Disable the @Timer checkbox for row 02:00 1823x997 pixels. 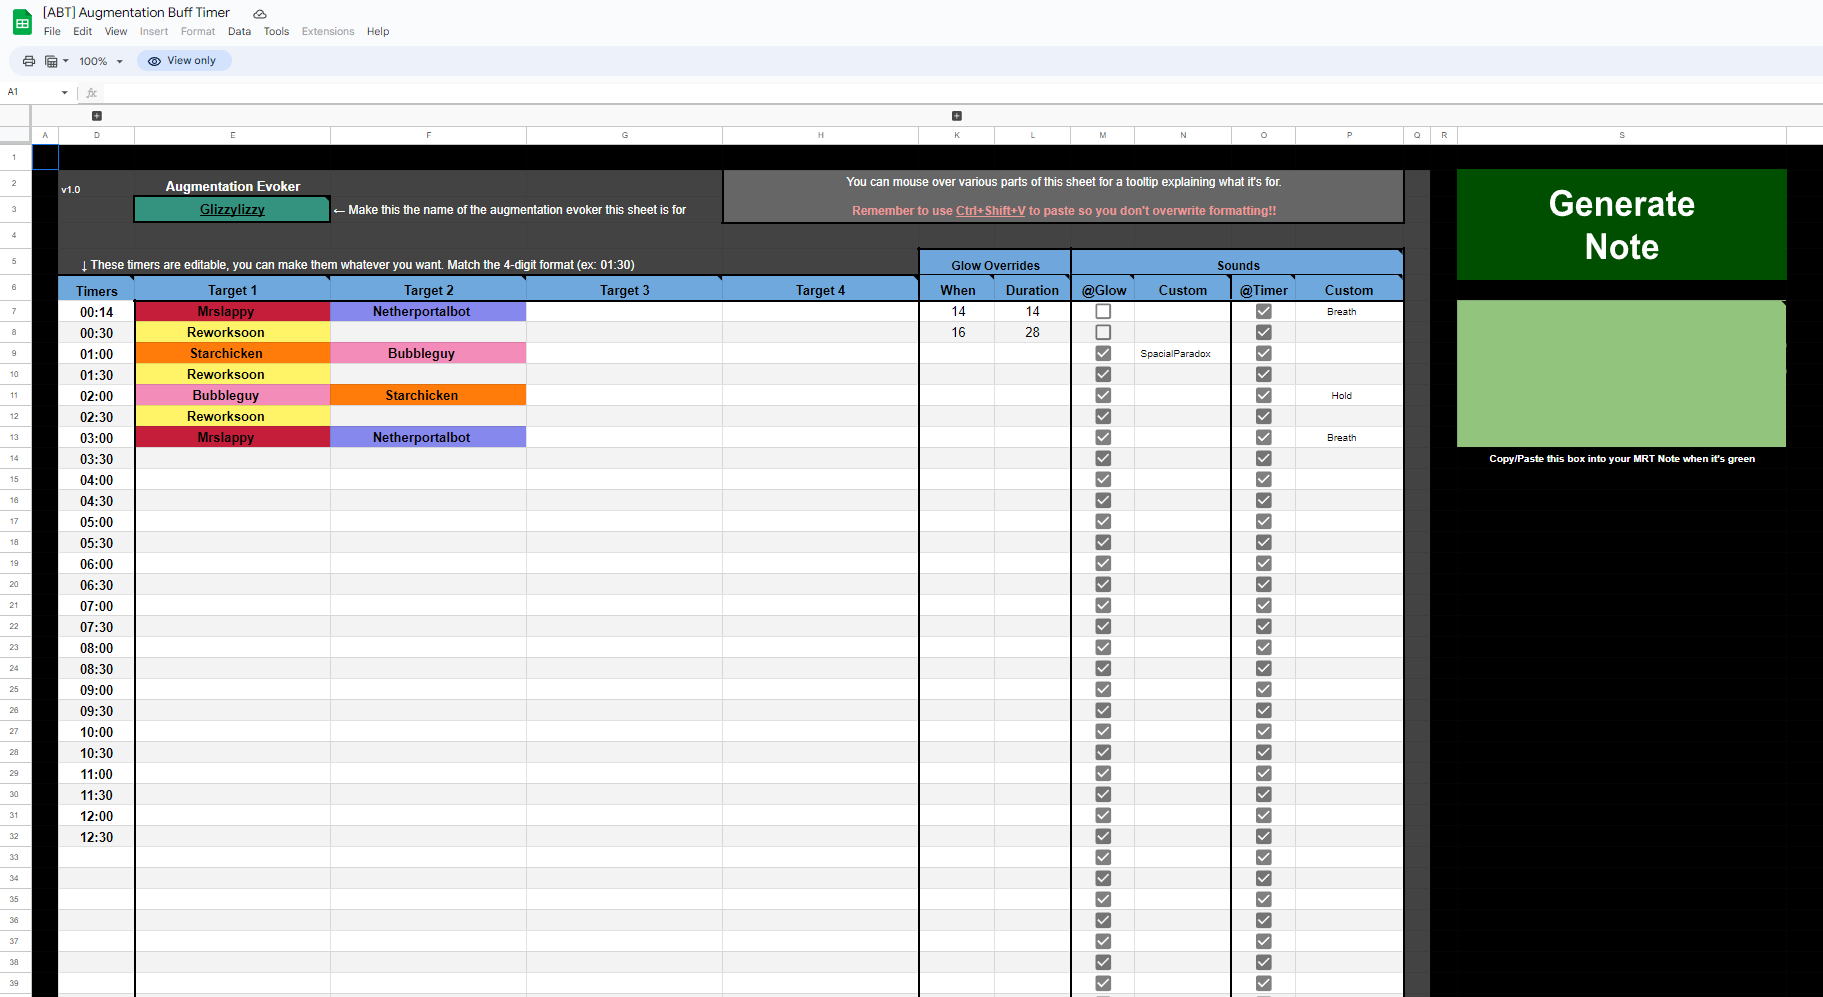coord(1264,395)
